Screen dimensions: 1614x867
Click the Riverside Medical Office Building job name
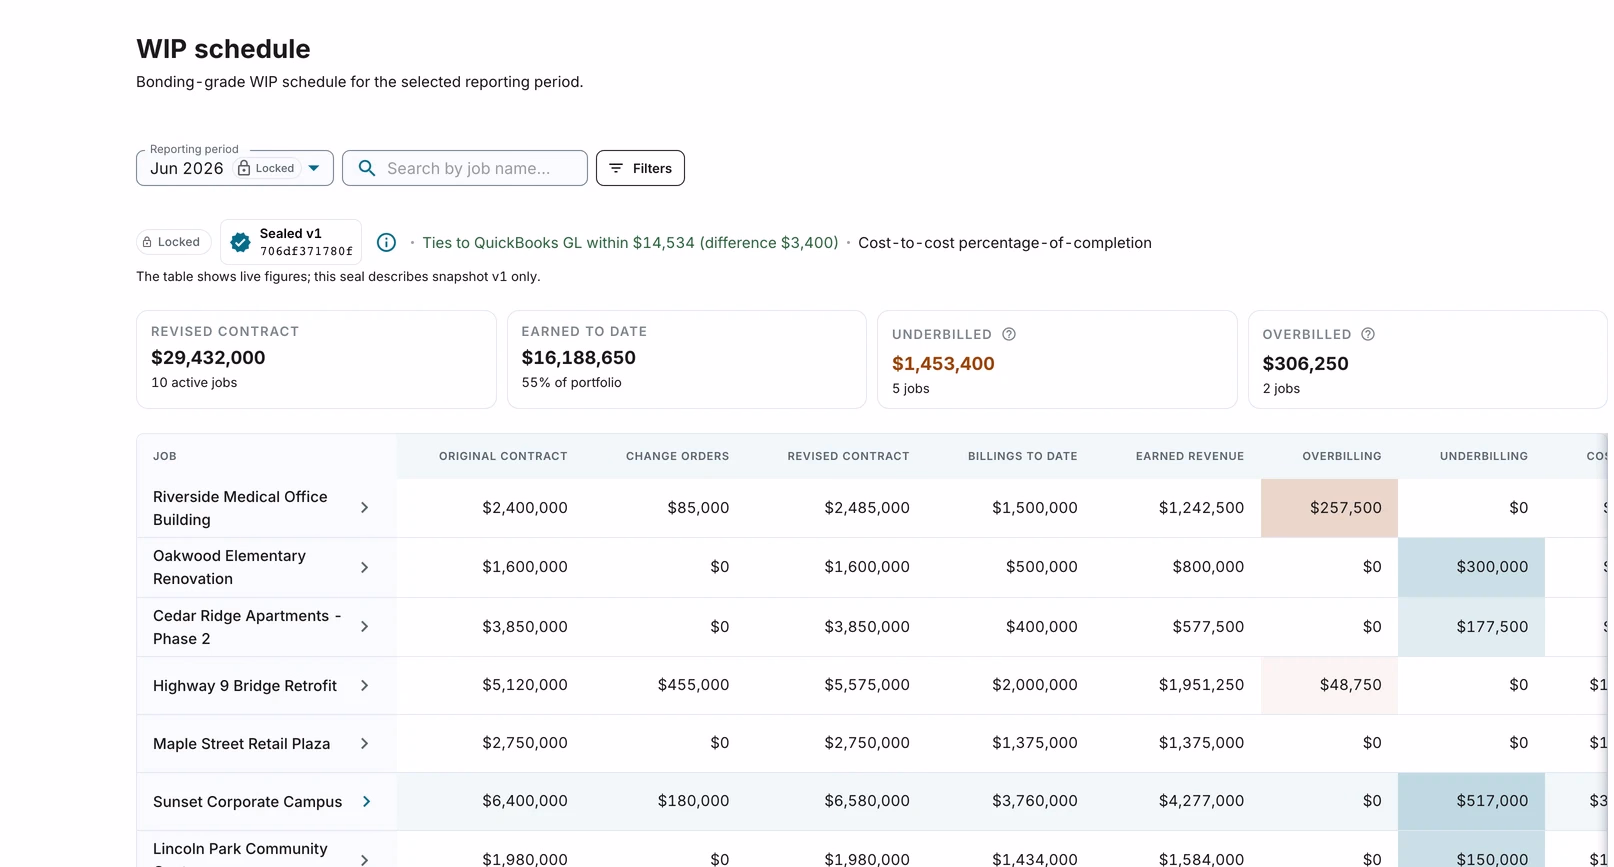click(x=240, y=508)
